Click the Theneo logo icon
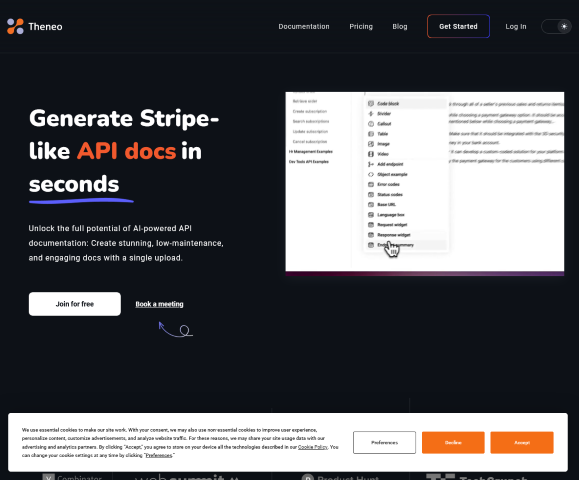This screenshot has height=480, width=579. click(x=15, y=27)
